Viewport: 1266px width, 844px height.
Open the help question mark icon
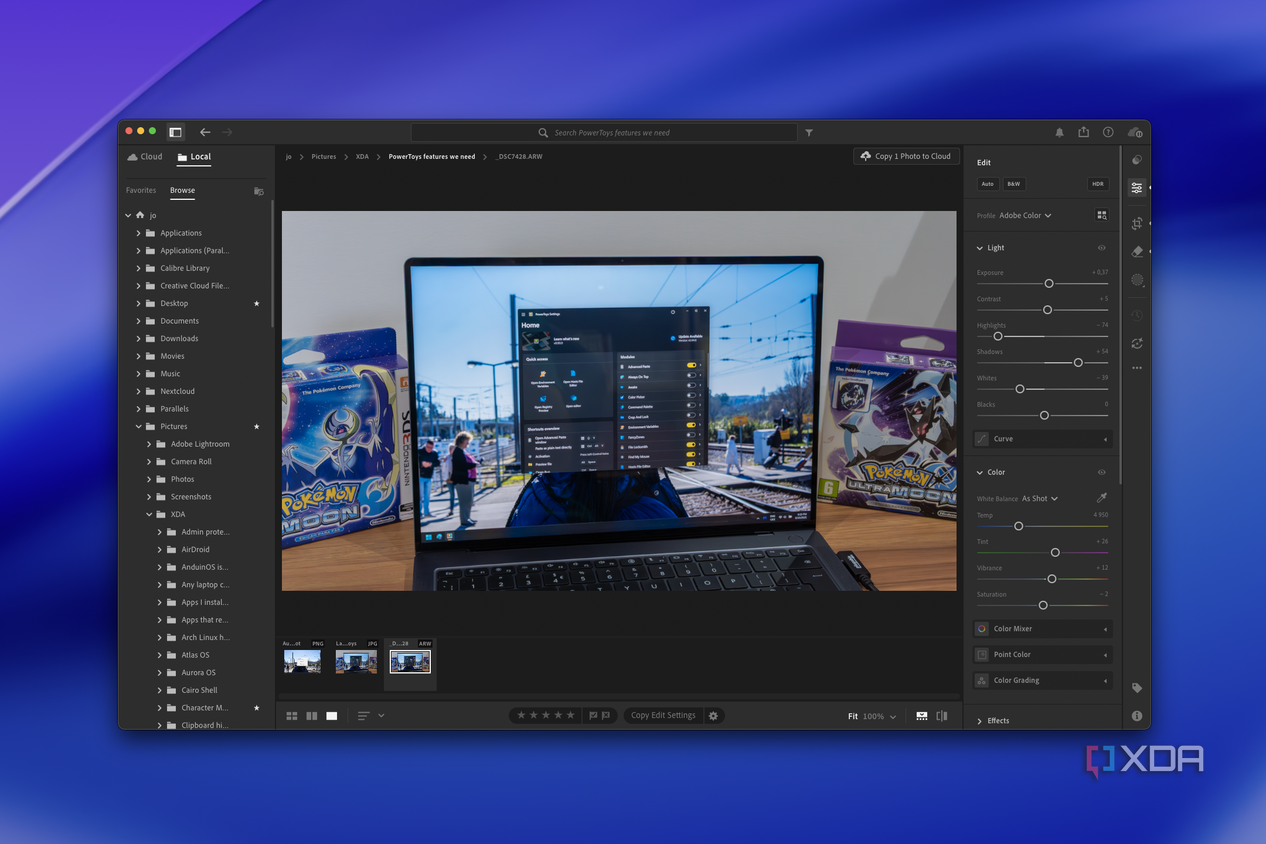click(1108, 132)
